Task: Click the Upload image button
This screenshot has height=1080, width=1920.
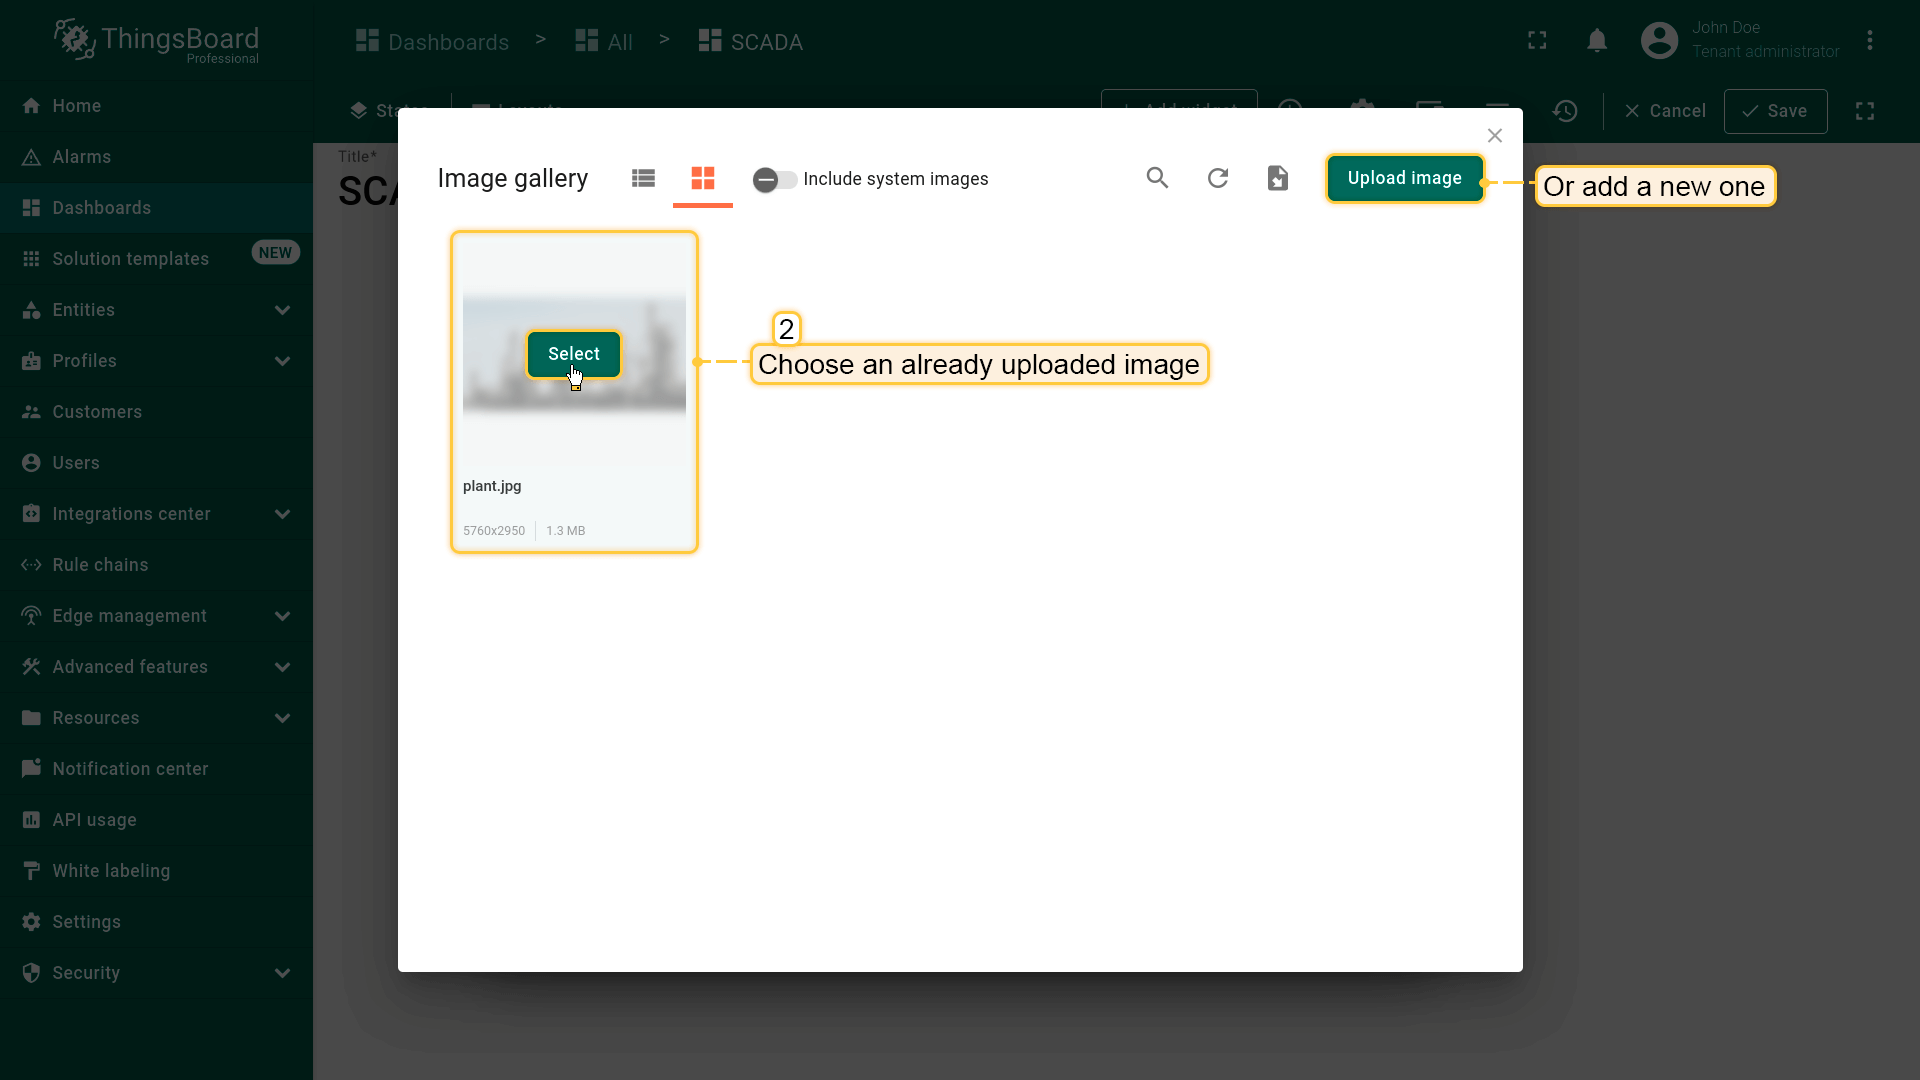Action: (x=1404, y=178)
